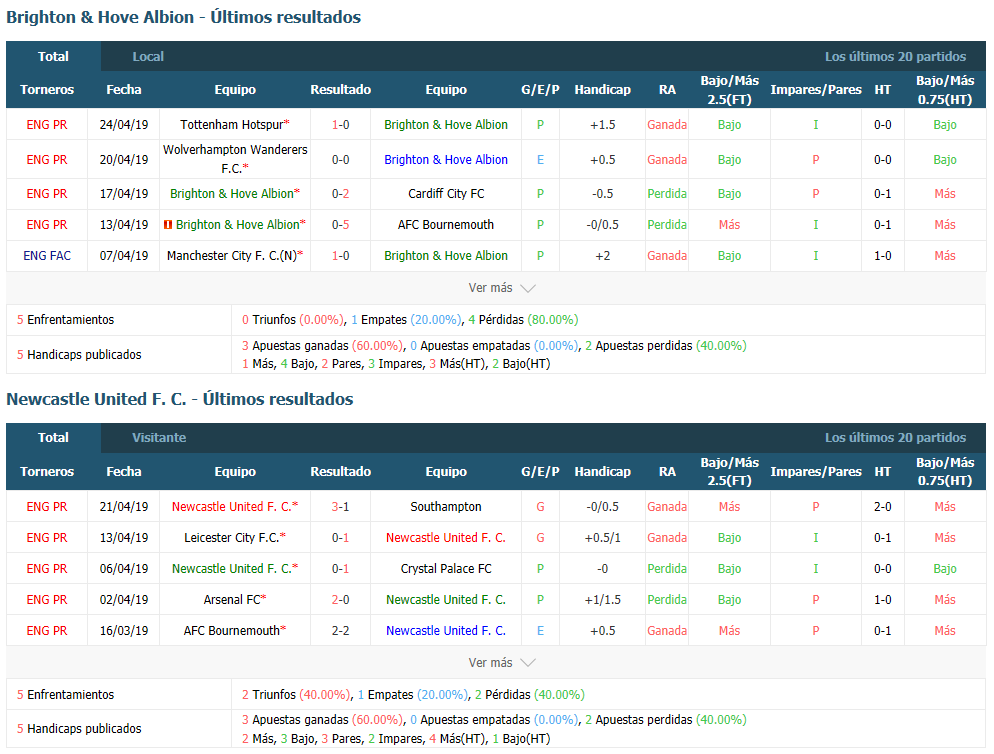Expand Ver más under Brighton results
The width and height of the screenshot is (994, 754).
(x=501, y=288)
